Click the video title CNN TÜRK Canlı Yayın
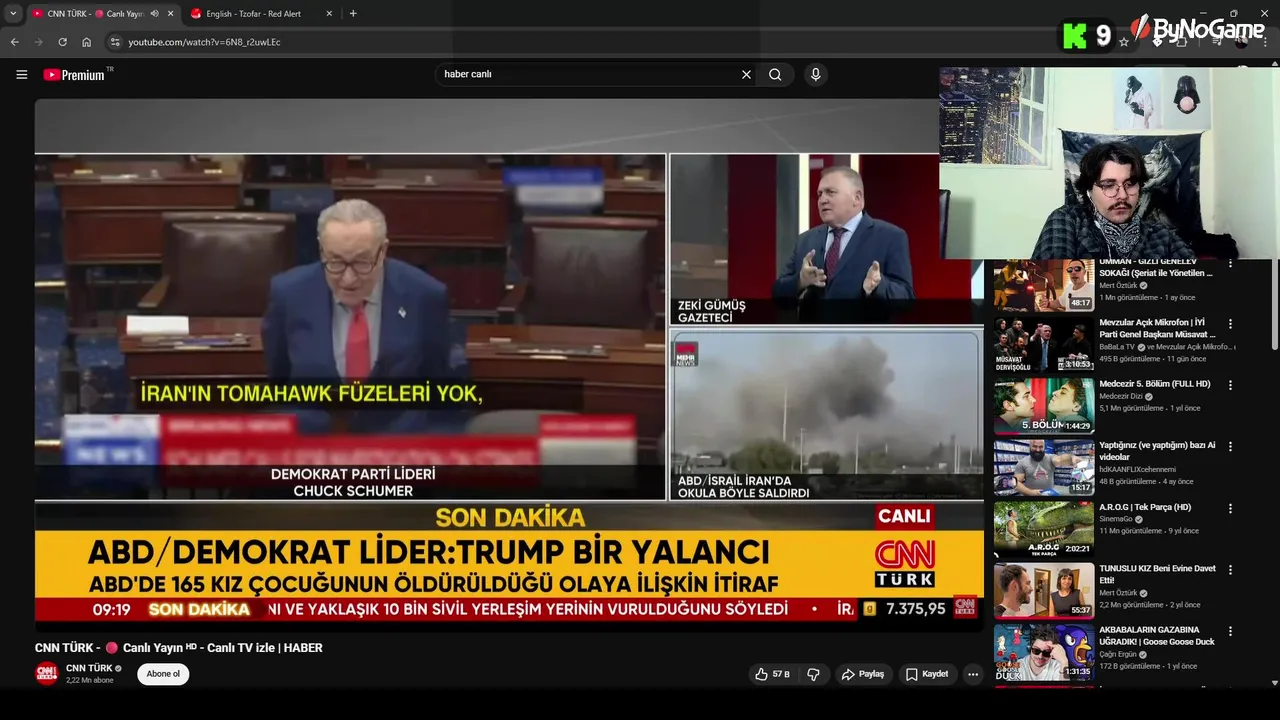 pyautogui.click(x=179, y=648)
